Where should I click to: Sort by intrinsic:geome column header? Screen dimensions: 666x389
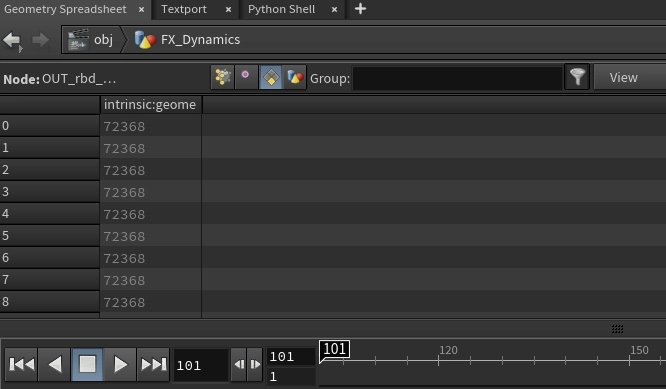point(150,104)
